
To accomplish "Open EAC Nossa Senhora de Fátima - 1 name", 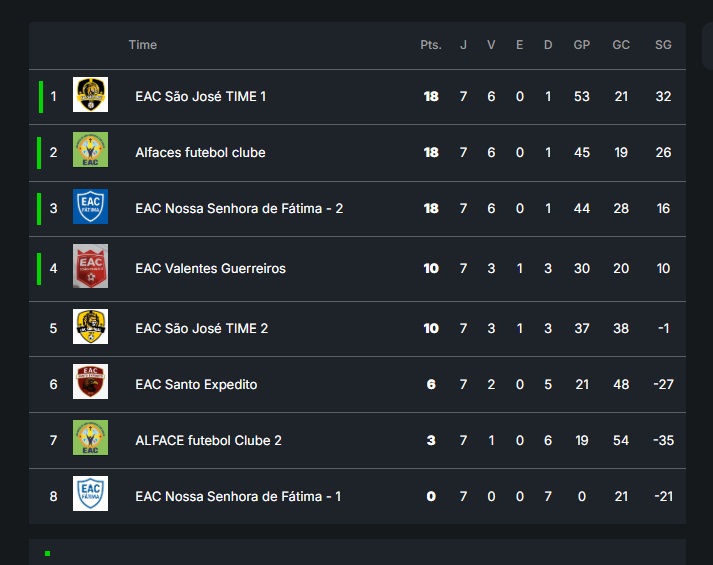I will point(238,497).
